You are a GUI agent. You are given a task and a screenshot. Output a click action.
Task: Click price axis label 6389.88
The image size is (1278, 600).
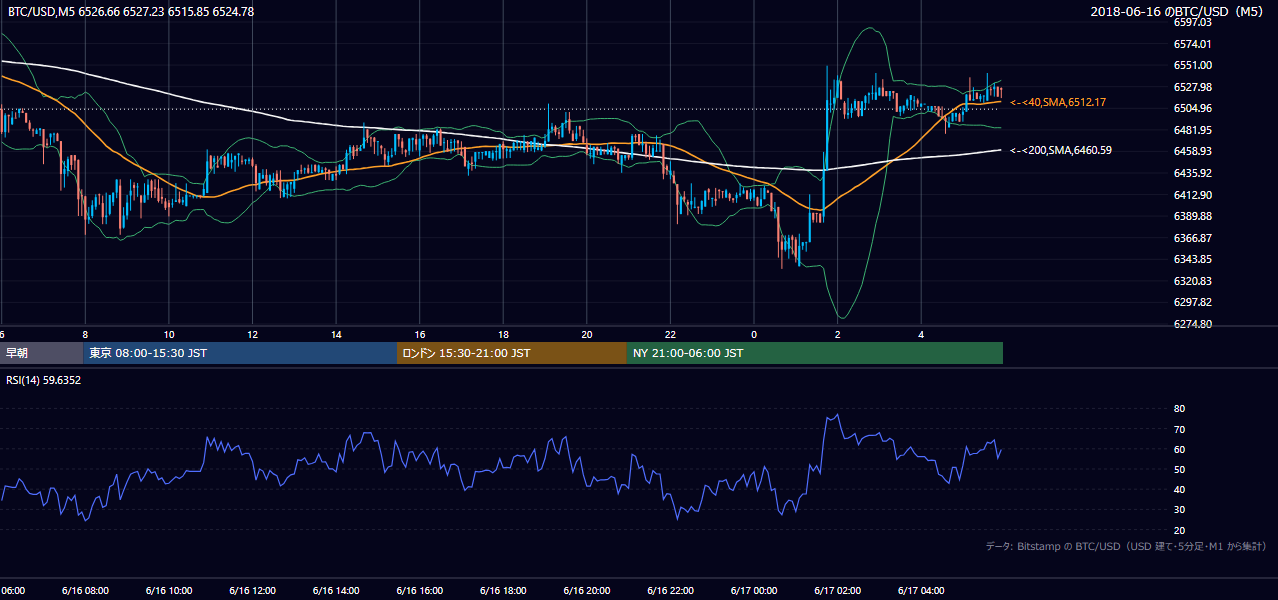pyautogui.click(x=1192, y=216)
